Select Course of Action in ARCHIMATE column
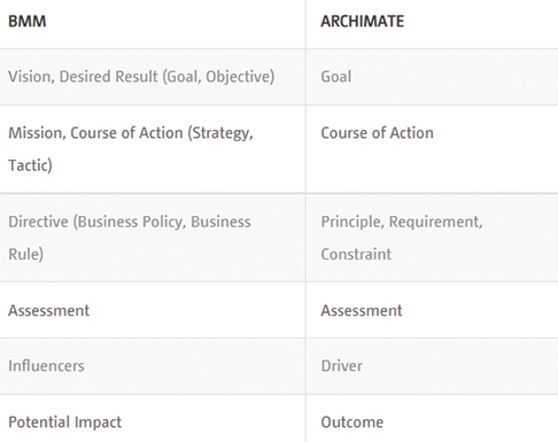558x442 pixels. pos(377,133)
